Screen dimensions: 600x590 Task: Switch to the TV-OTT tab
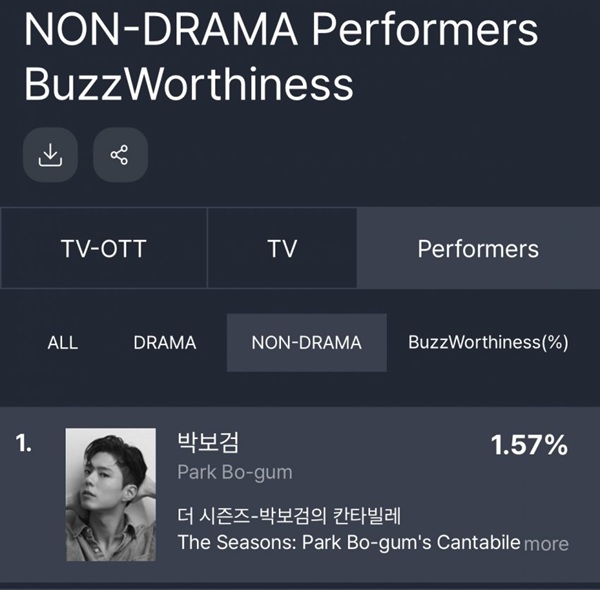[x=104, y=248]
